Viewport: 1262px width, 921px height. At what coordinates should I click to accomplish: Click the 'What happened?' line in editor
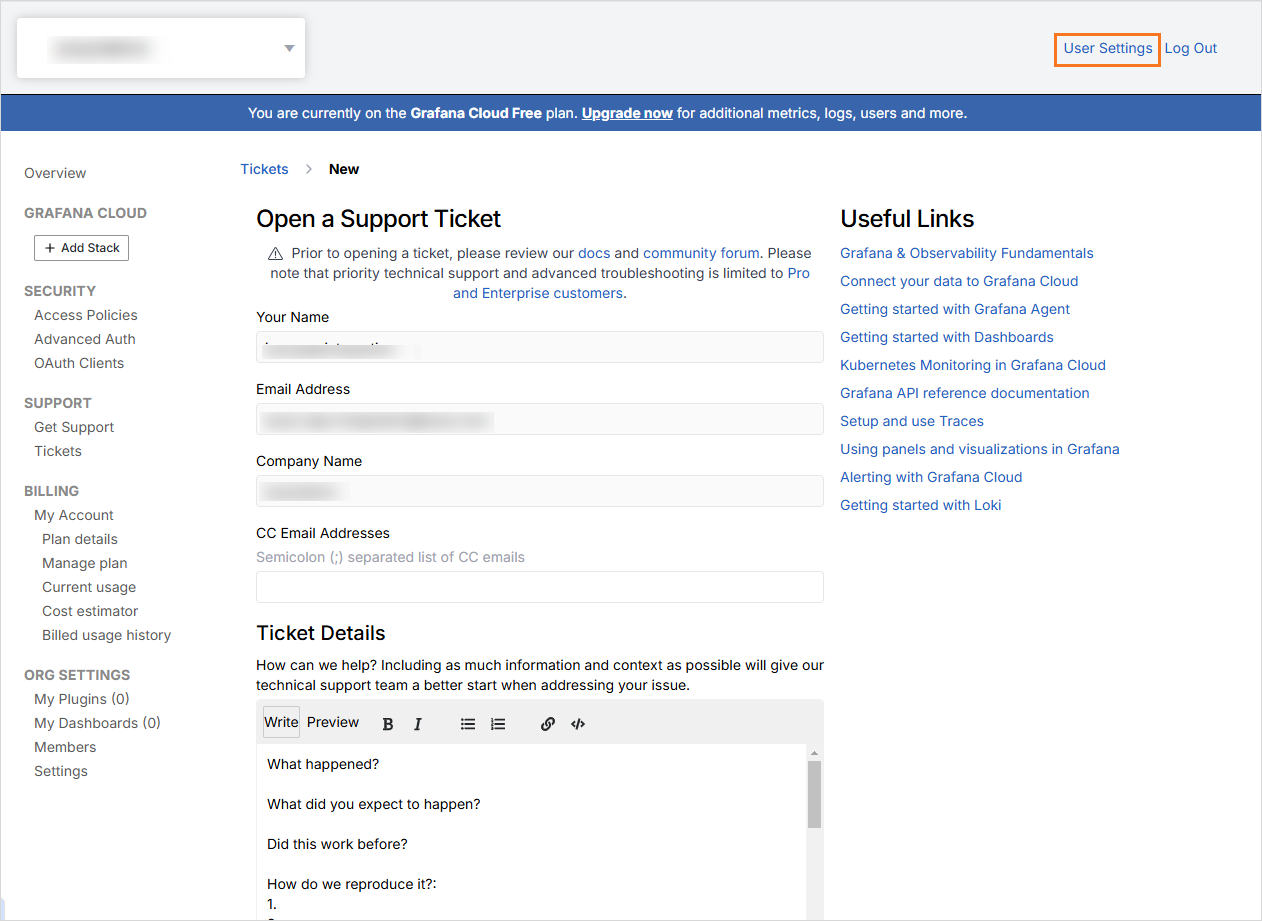point(323,764)
